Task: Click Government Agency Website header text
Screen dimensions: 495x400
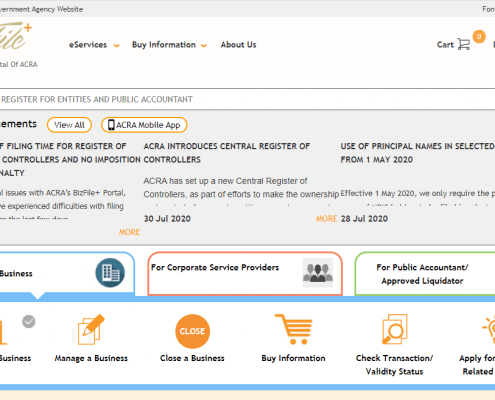Action: [x=41, y=9]
